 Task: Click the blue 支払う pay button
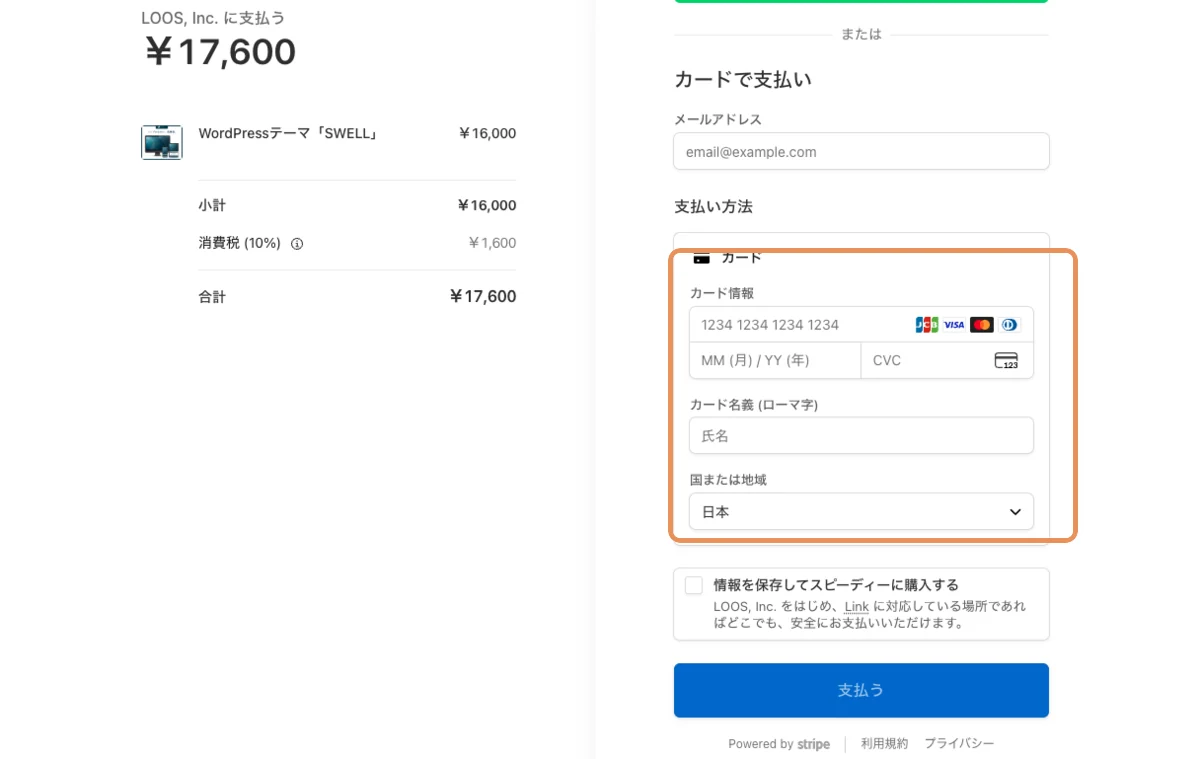[861, 690]
